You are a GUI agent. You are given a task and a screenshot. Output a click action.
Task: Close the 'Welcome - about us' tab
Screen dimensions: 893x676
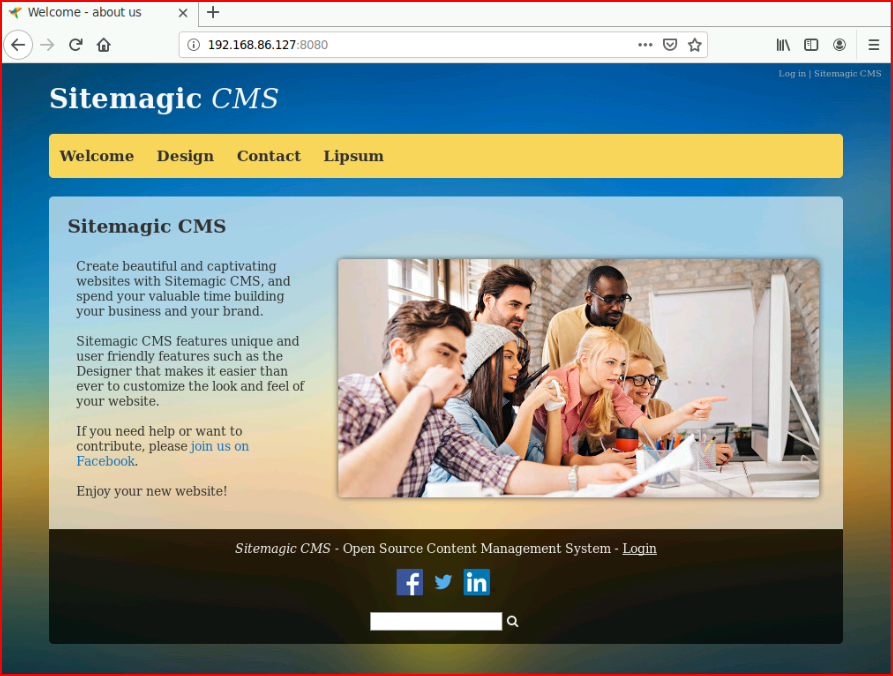pos(183,13)
